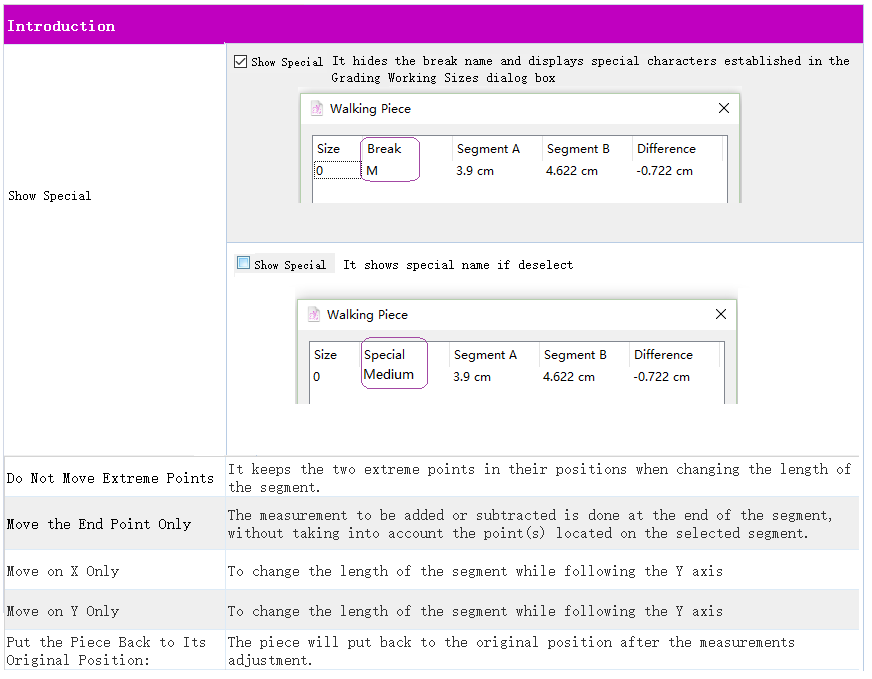
Task: Click Segment A header in the Break dialog
Action: tap(488, 149)
